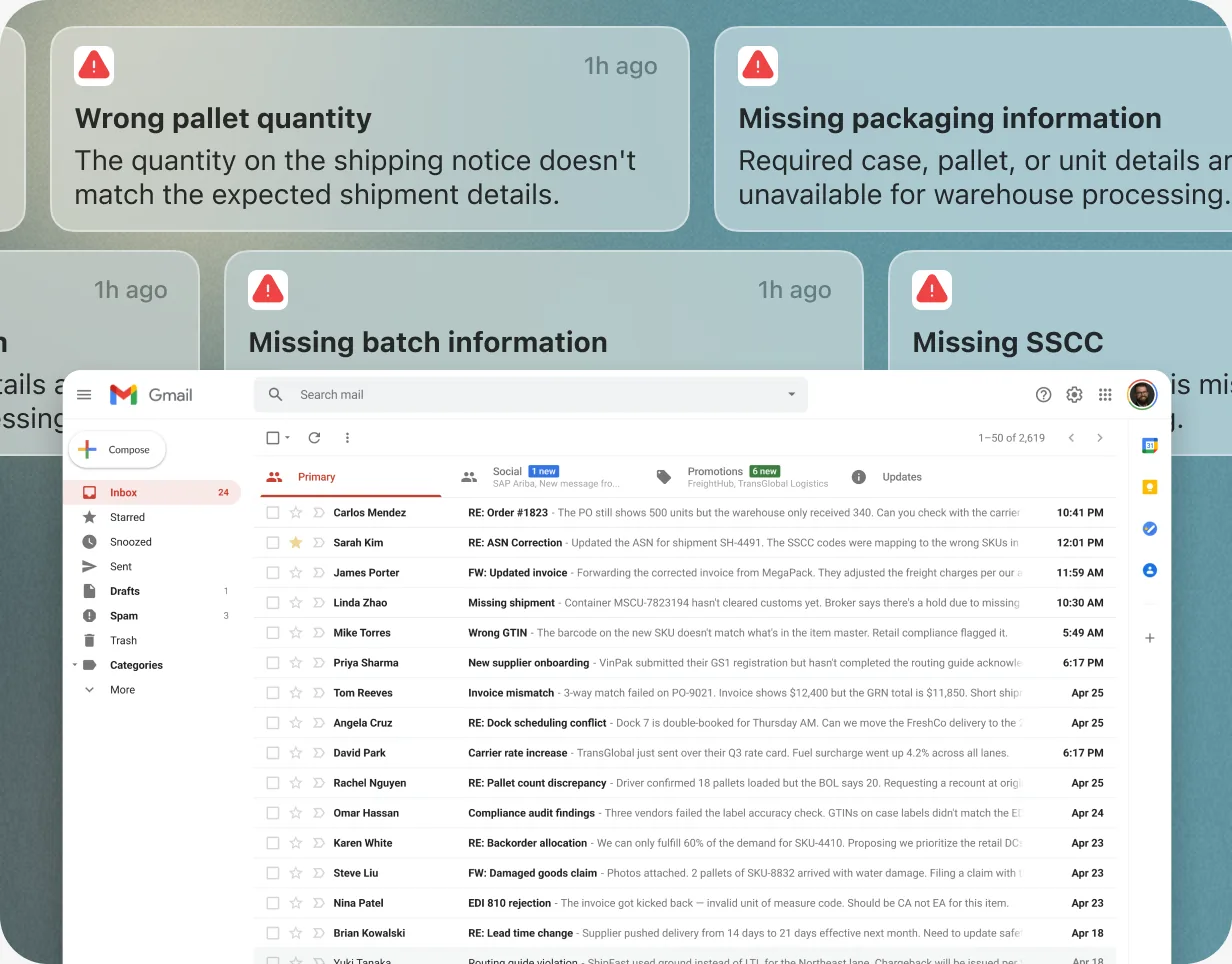Open the Wrong pallet quantity notification card
This screenshot has height=964, width=1232.
(x=370, y=129)
